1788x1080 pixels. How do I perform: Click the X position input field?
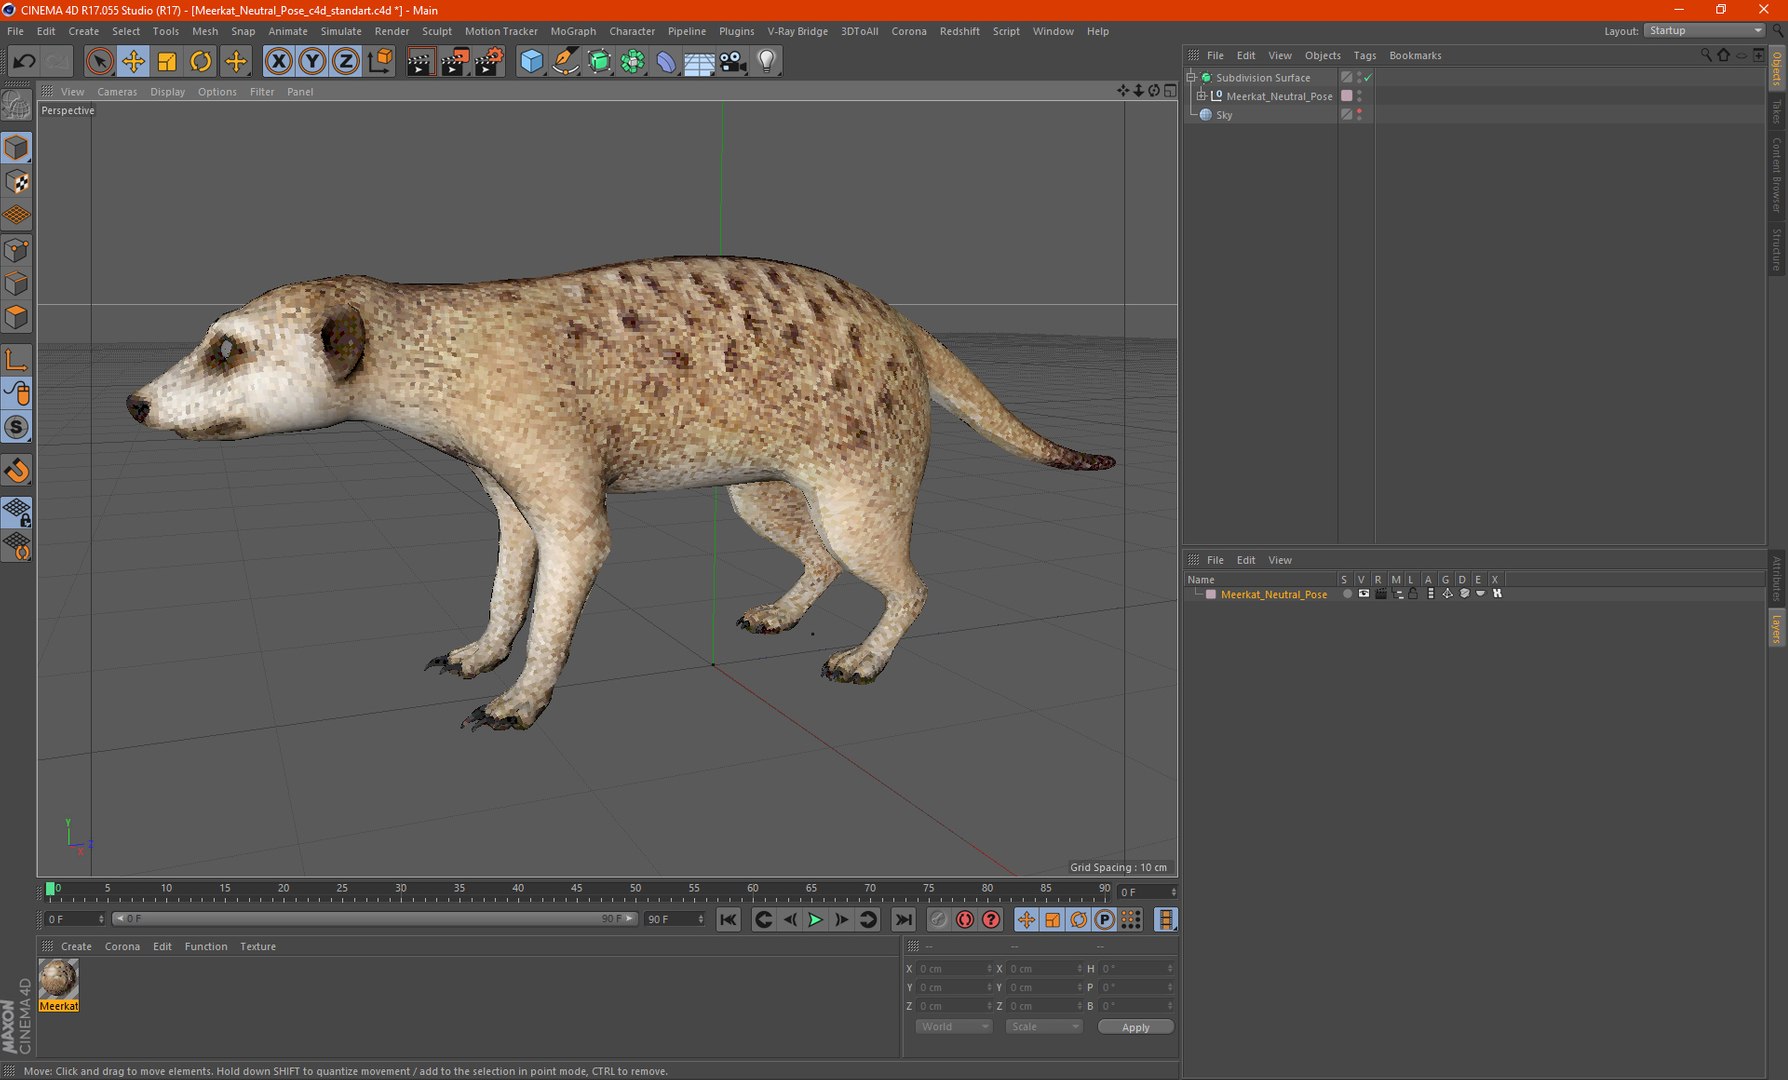pos(954,969)
